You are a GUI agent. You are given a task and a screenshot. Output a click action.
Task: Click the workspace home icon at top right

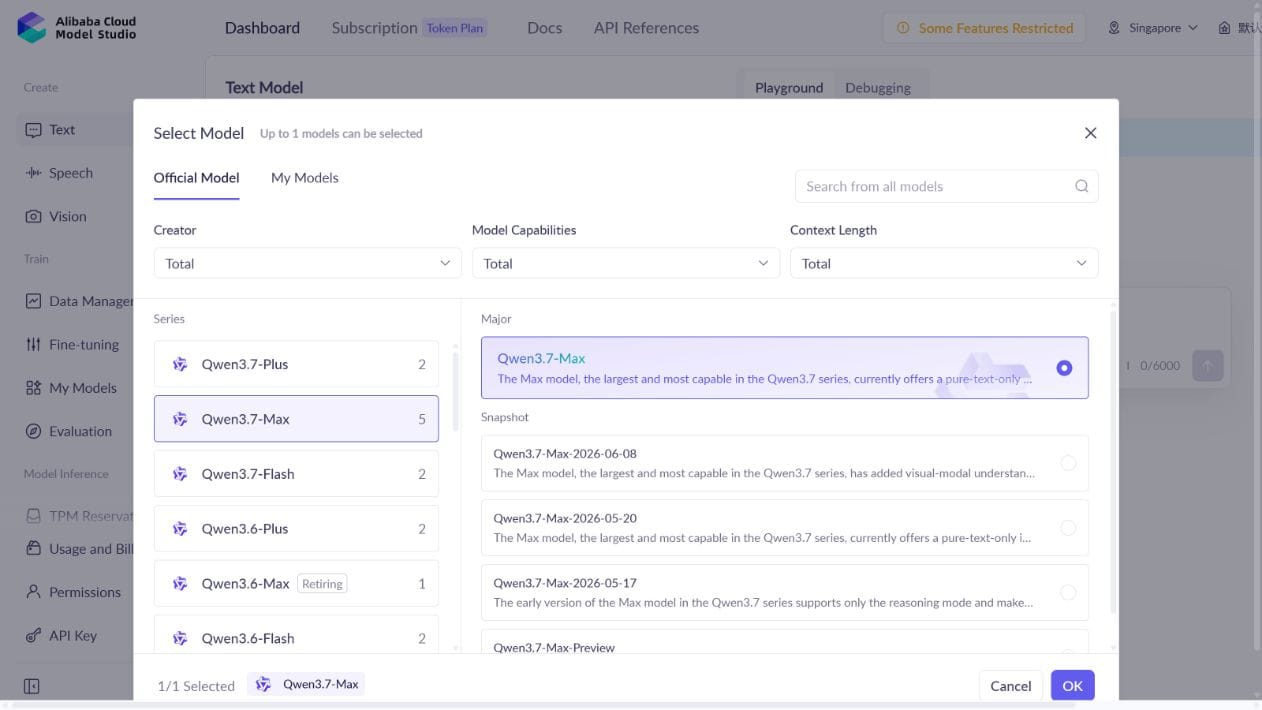1224,28
